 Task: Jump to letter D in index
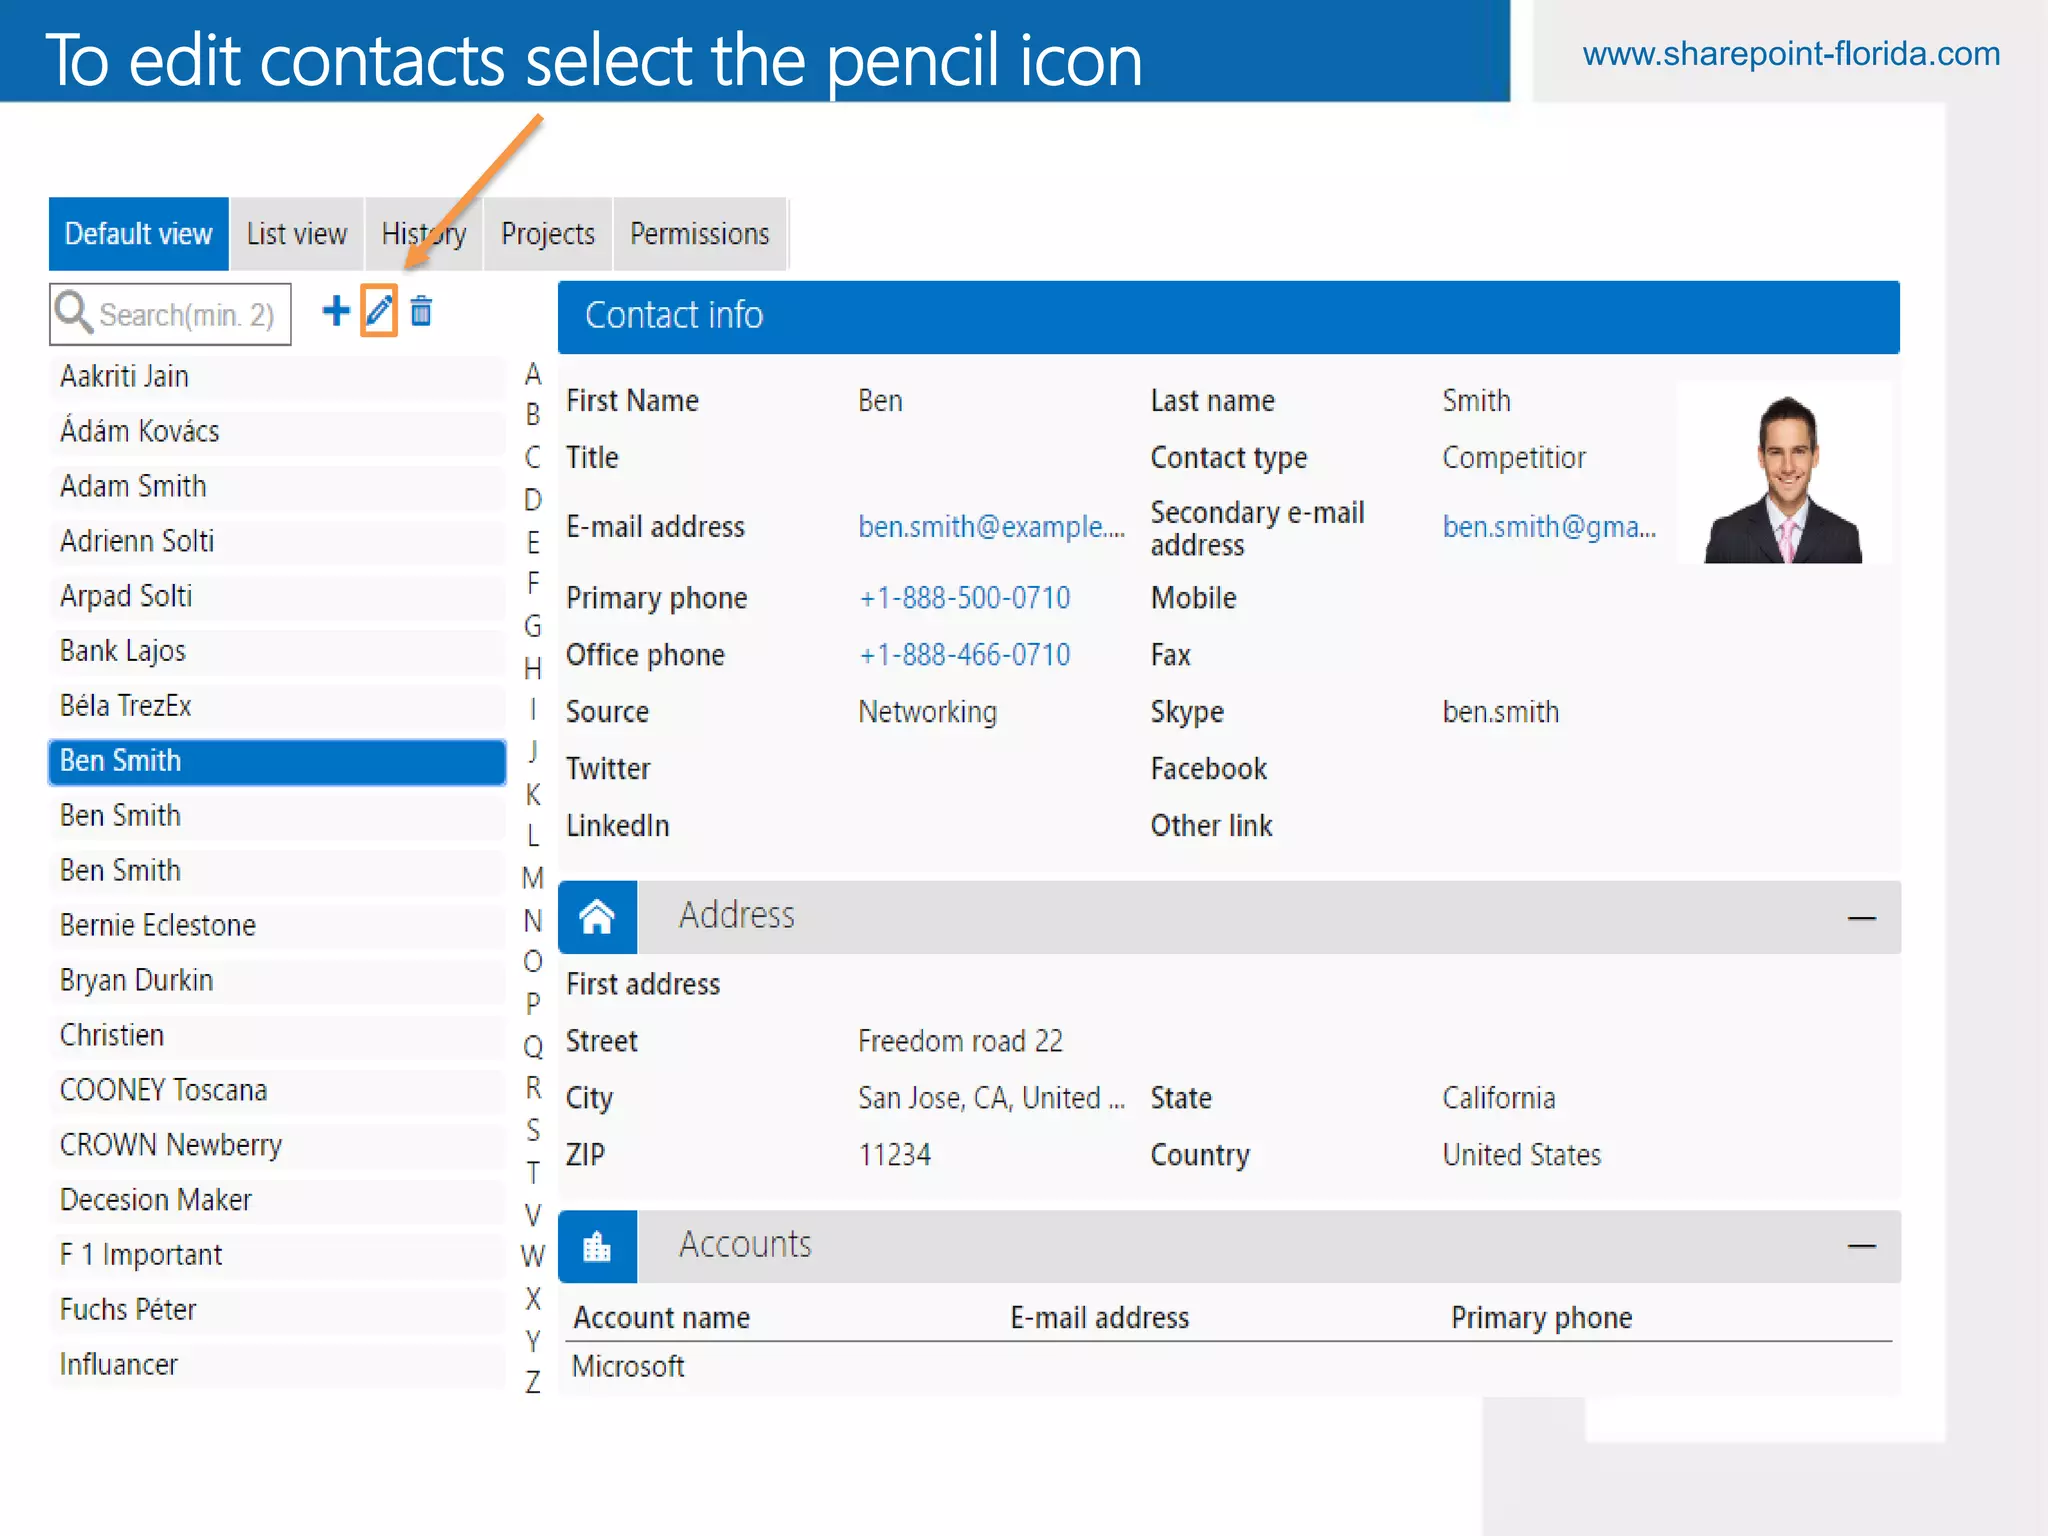coord(533,500)
